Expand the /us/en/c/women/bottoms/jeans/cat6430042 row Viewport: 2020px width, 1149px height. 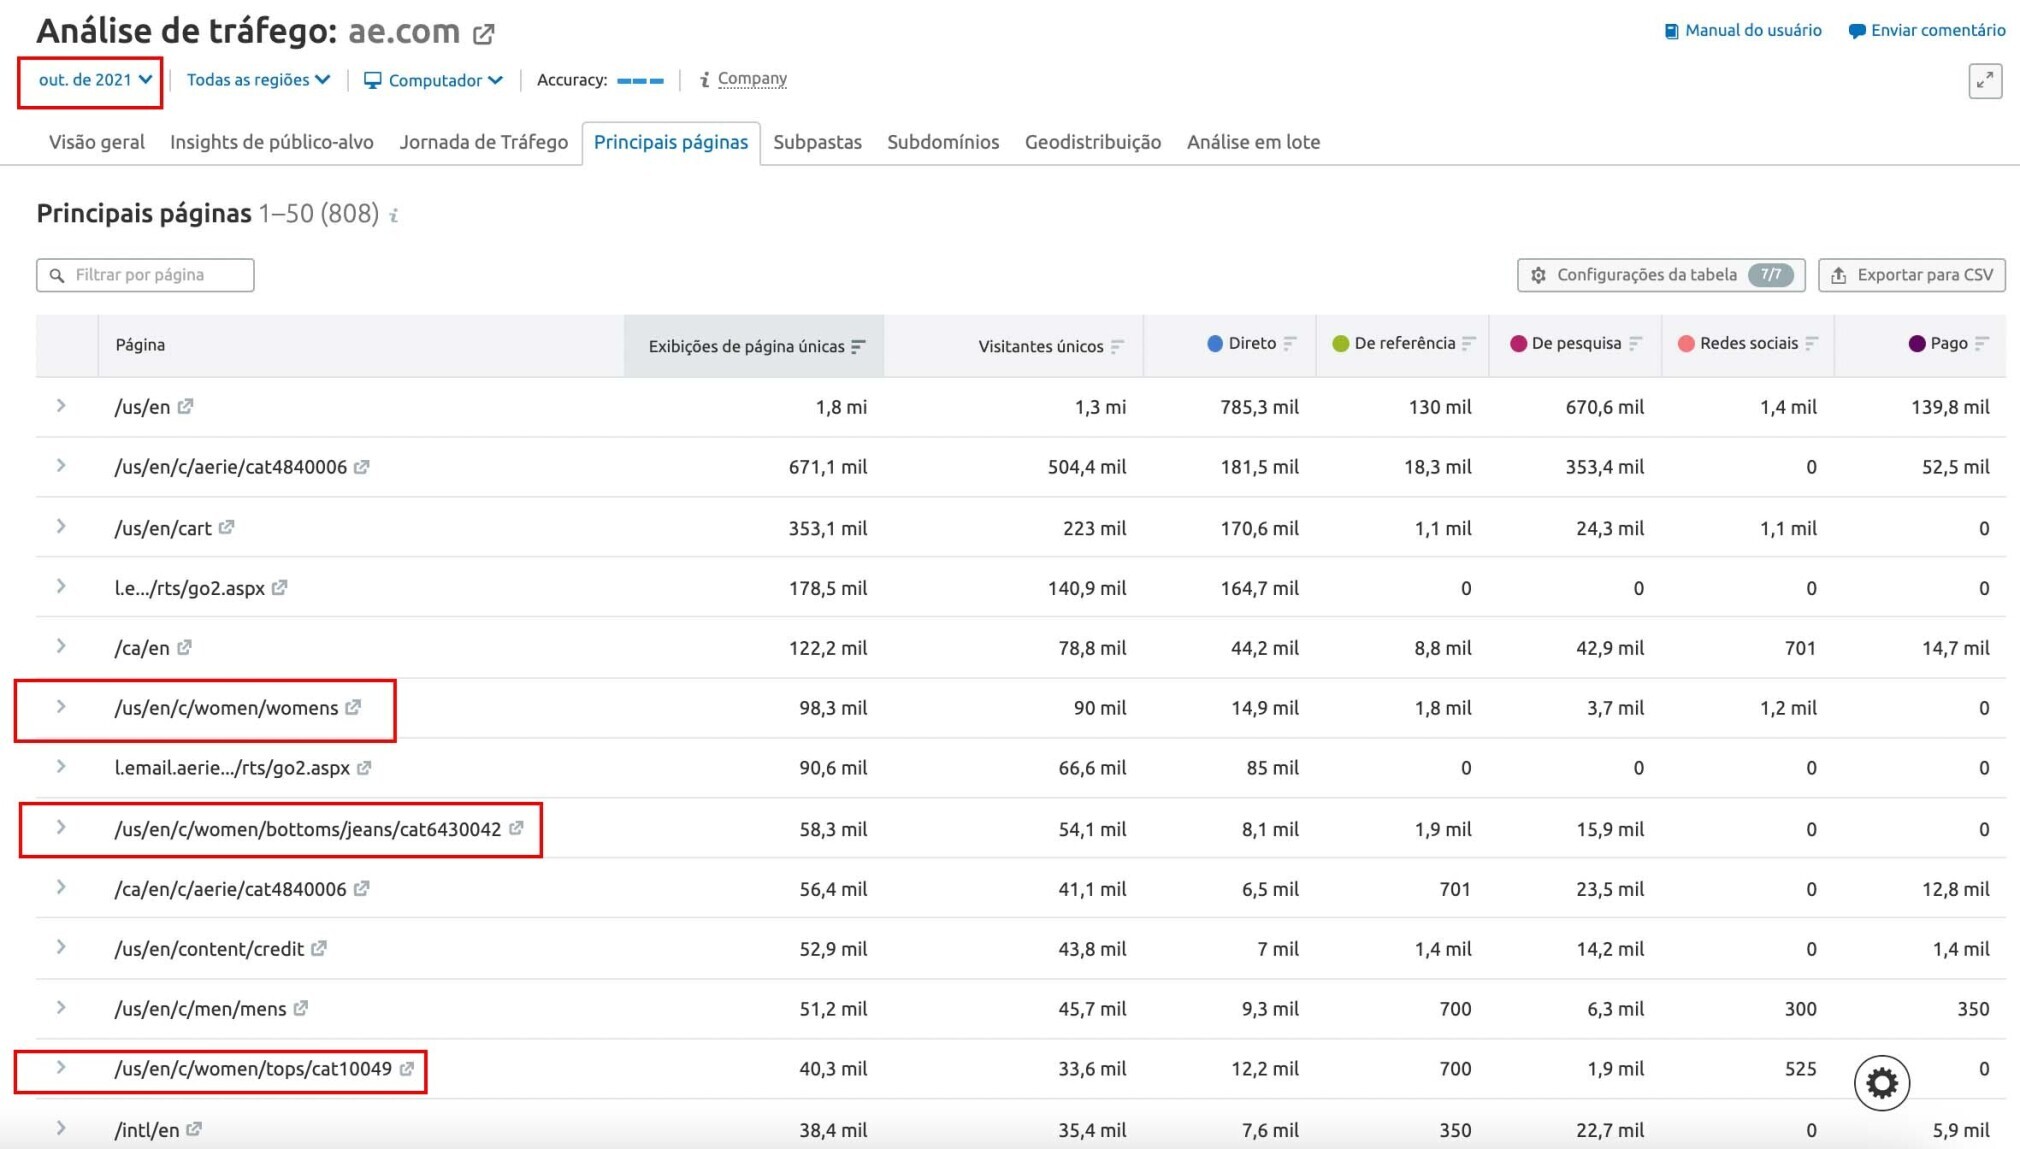point(62,827)
